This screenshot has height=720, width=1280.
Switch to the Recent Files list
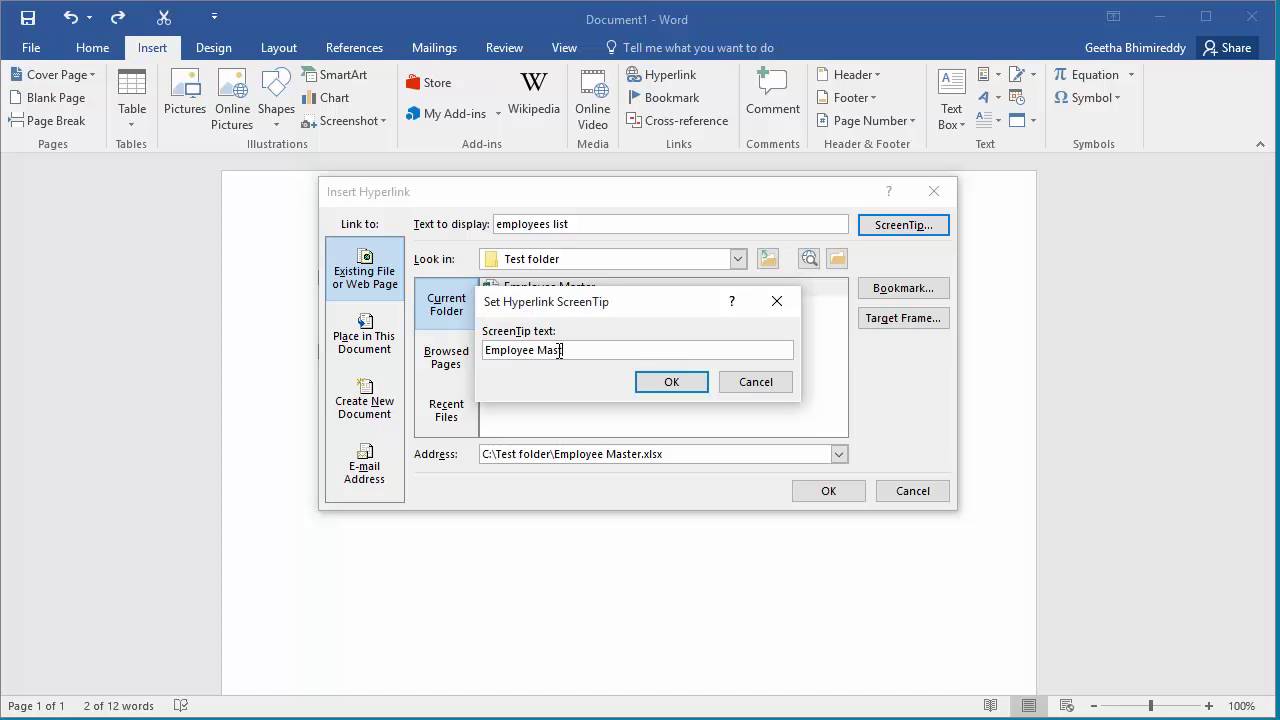pyautogui.click(x=446, y=410)
